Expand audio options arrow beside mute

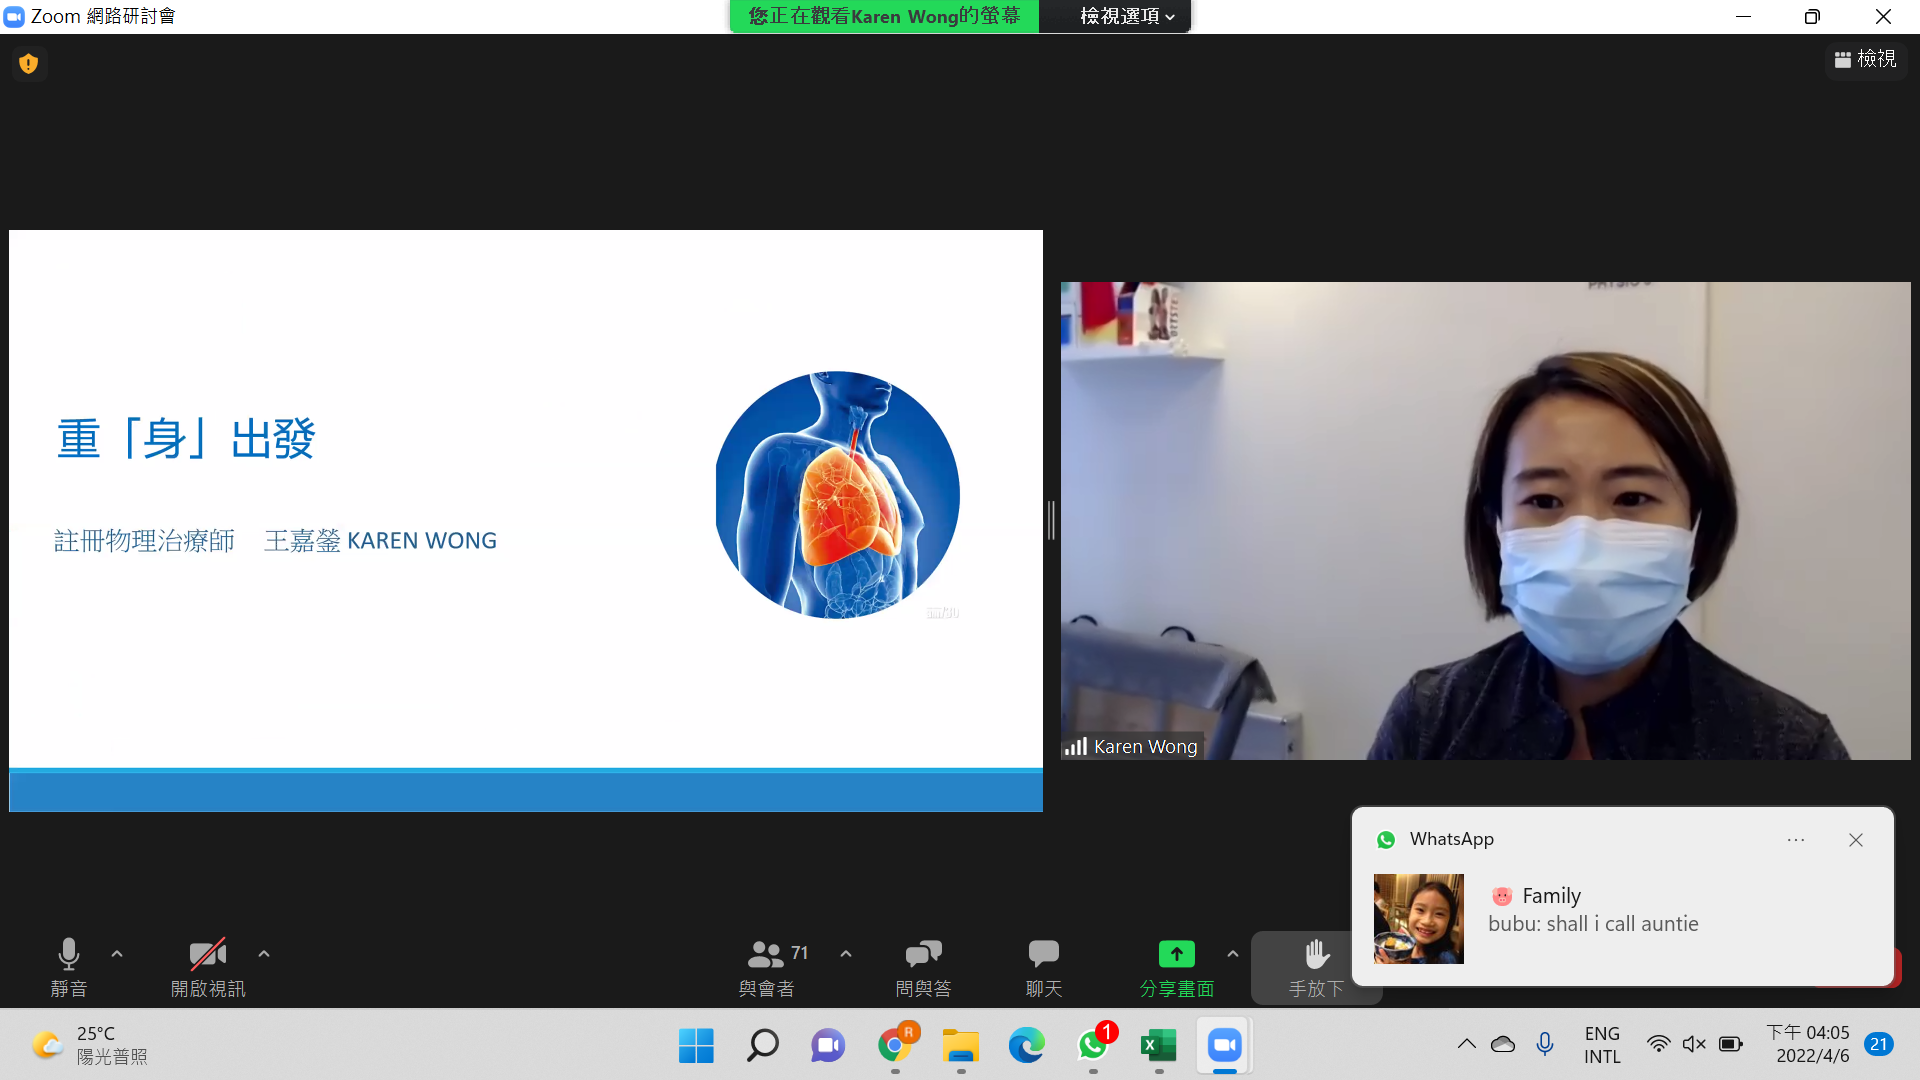pos(117,954)
